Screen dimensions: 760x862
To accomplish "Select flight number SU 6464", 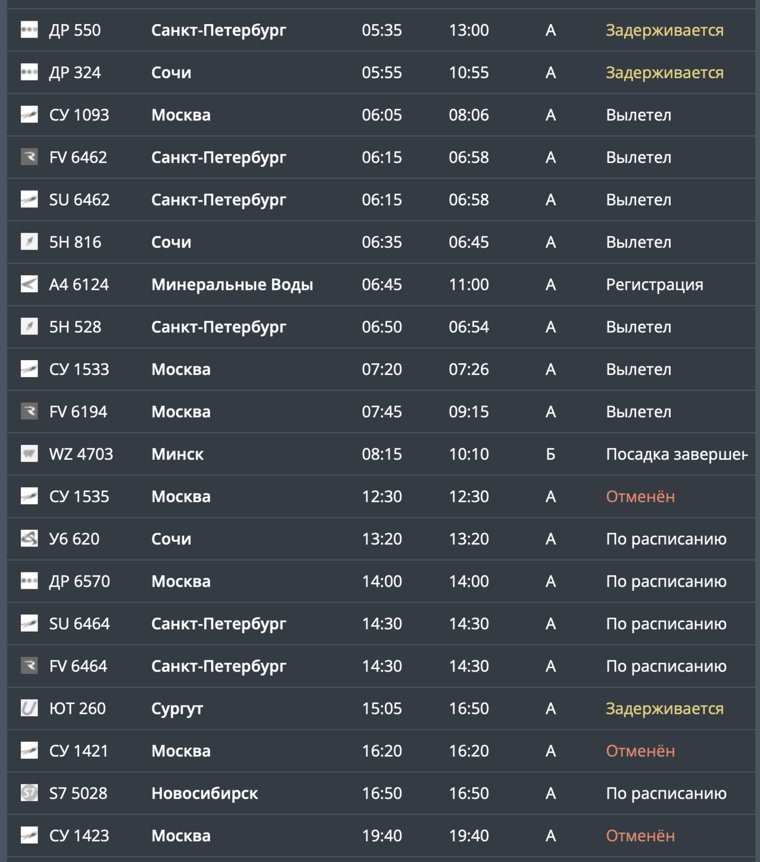I will tap(80, 624).
